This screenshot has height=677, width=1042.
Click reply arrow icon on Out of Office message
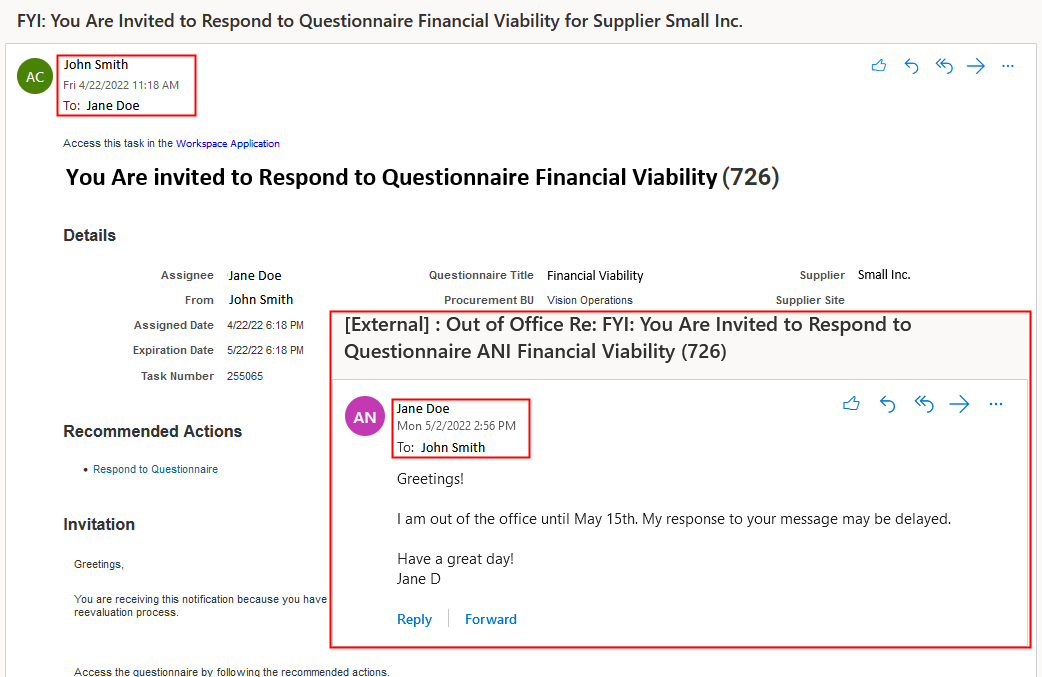click(x=887, y=404)
